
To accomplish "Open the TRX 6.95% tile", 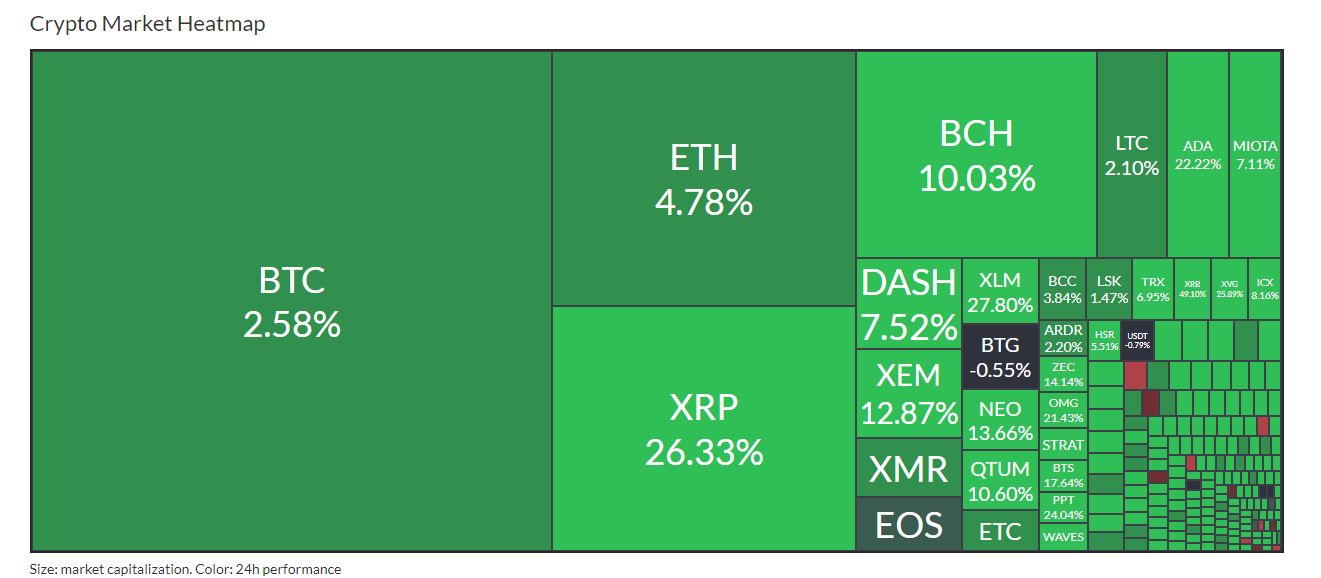I will point(1153,289).
